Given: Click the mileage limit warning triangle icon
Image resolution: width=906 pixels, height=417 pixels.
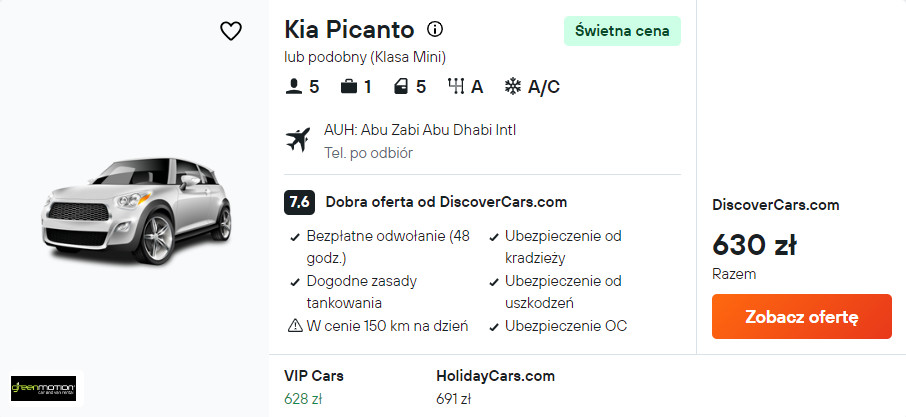Looking at the screenshot, I should [x=295, y=325].
